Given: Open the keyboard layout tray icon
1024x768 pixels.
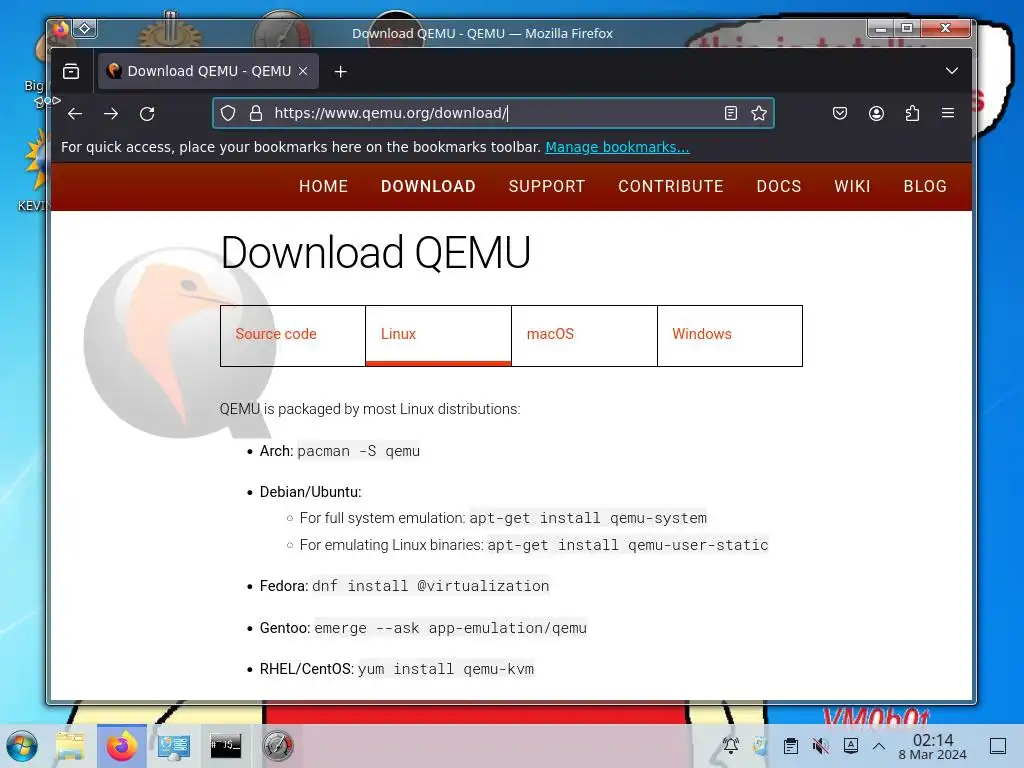Looking at the screenshot, I should [851, 745].
